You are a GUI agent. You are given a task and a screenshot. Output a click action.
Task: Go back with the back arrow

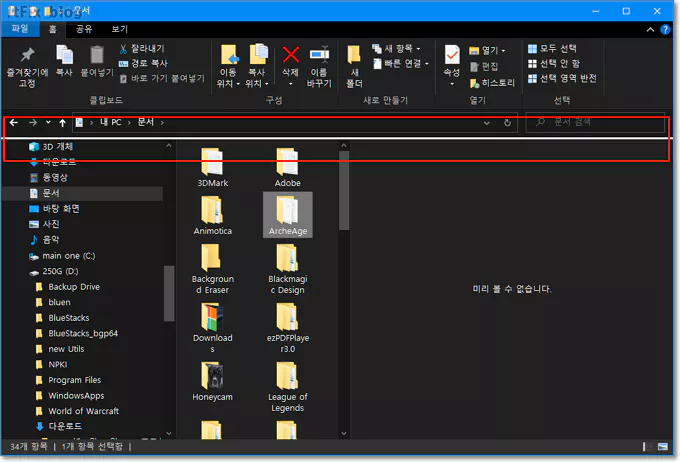point(14,123)
